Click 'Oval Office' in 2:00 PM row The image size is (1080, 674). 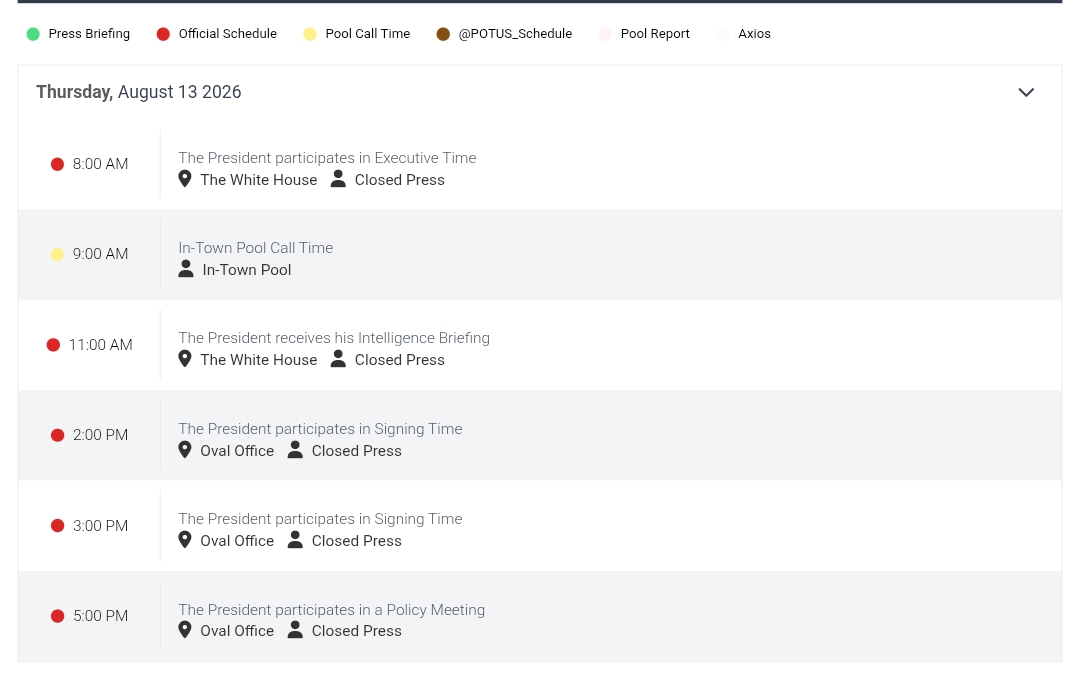tap(237, 451)
